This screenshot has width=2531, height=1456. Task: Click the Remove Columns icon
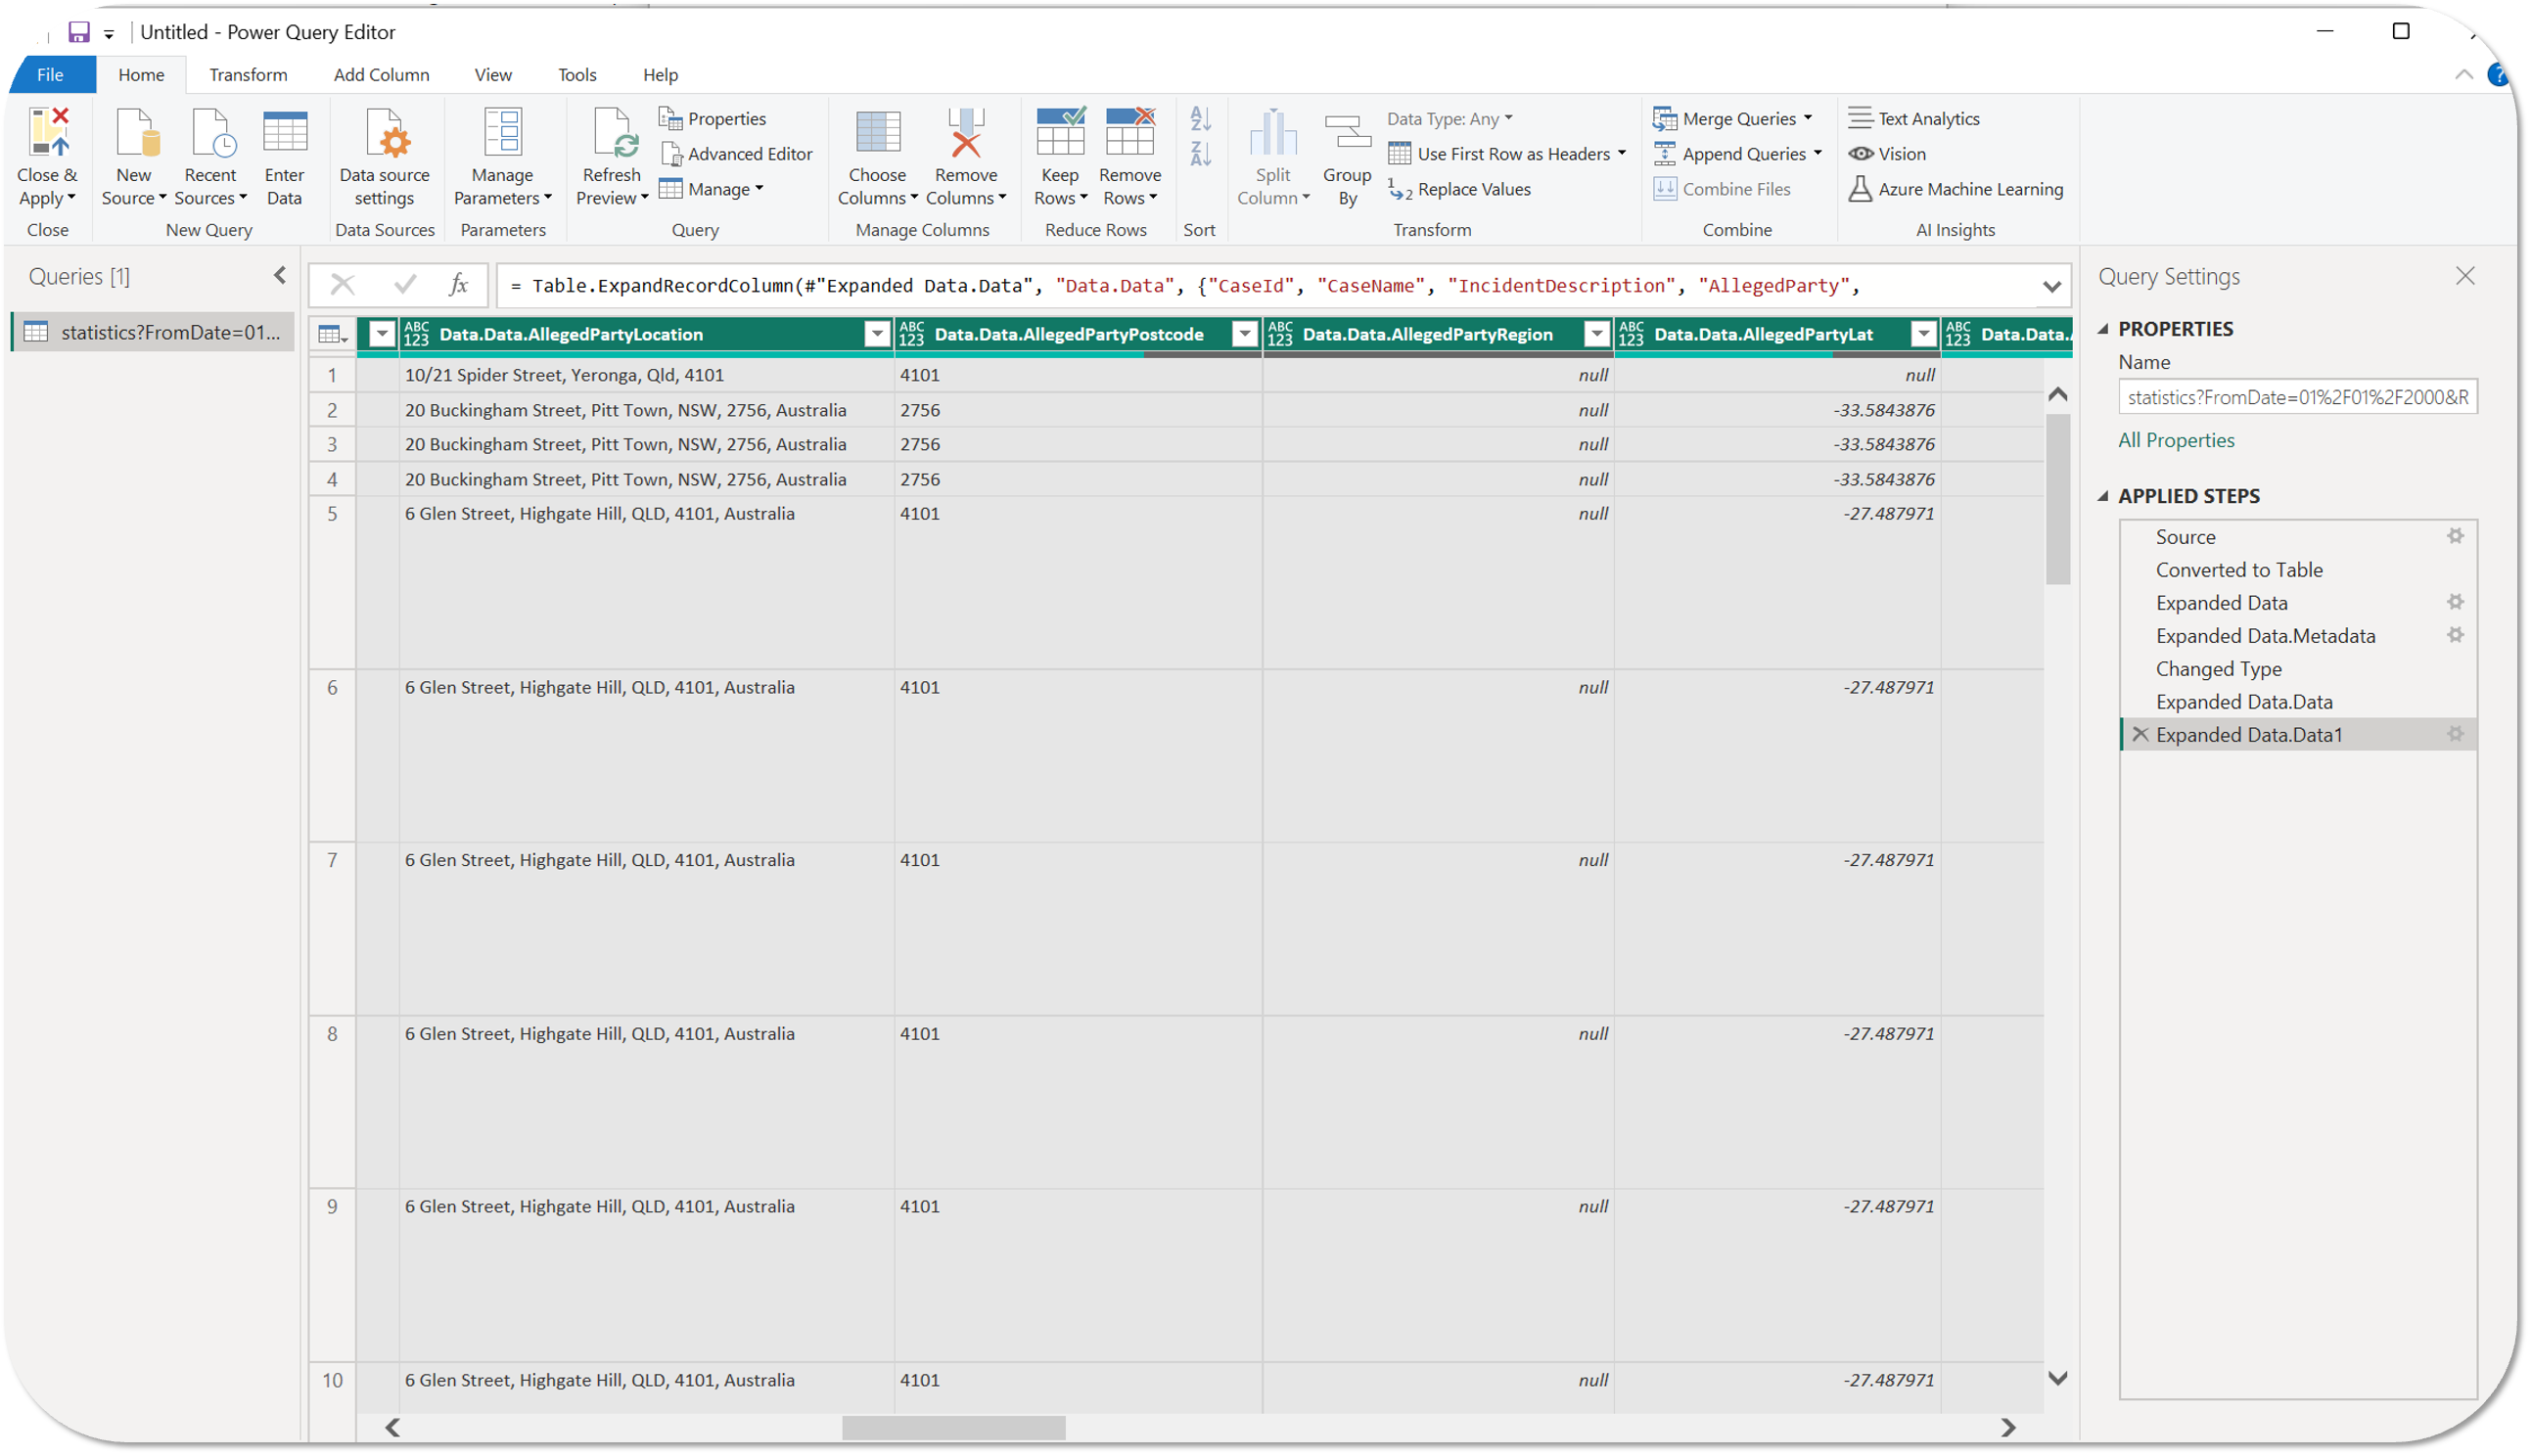(965, 134)
